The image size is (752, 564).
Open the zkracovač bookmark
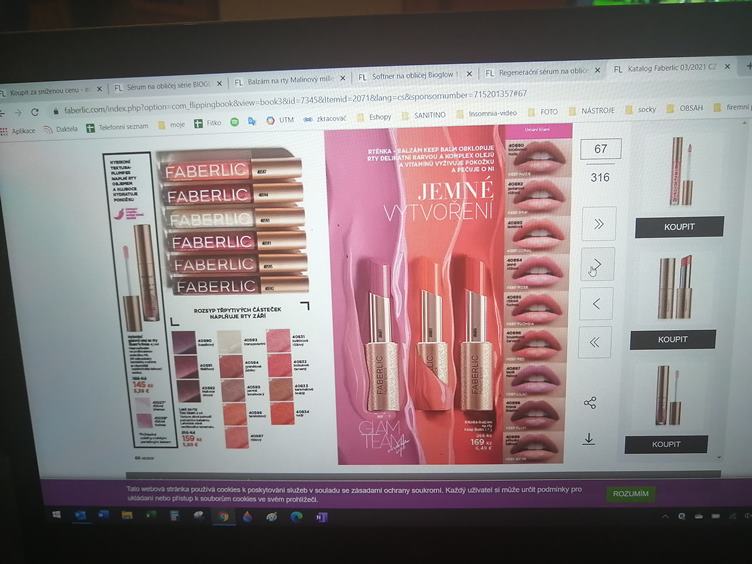(324, 118)
